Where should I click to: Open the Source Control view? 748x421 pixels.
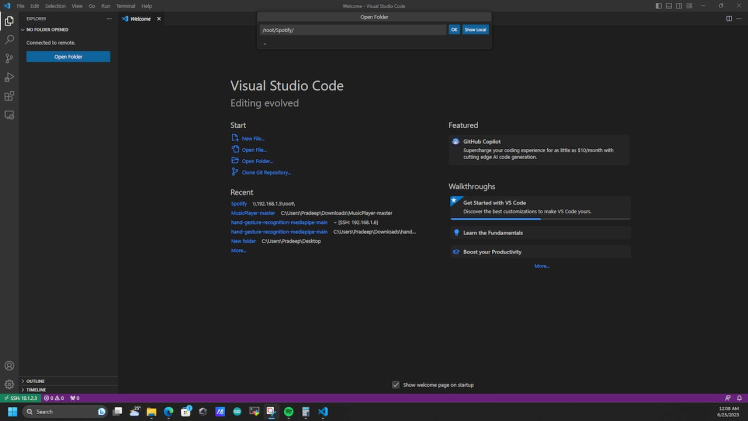click(x=9, y=58)
